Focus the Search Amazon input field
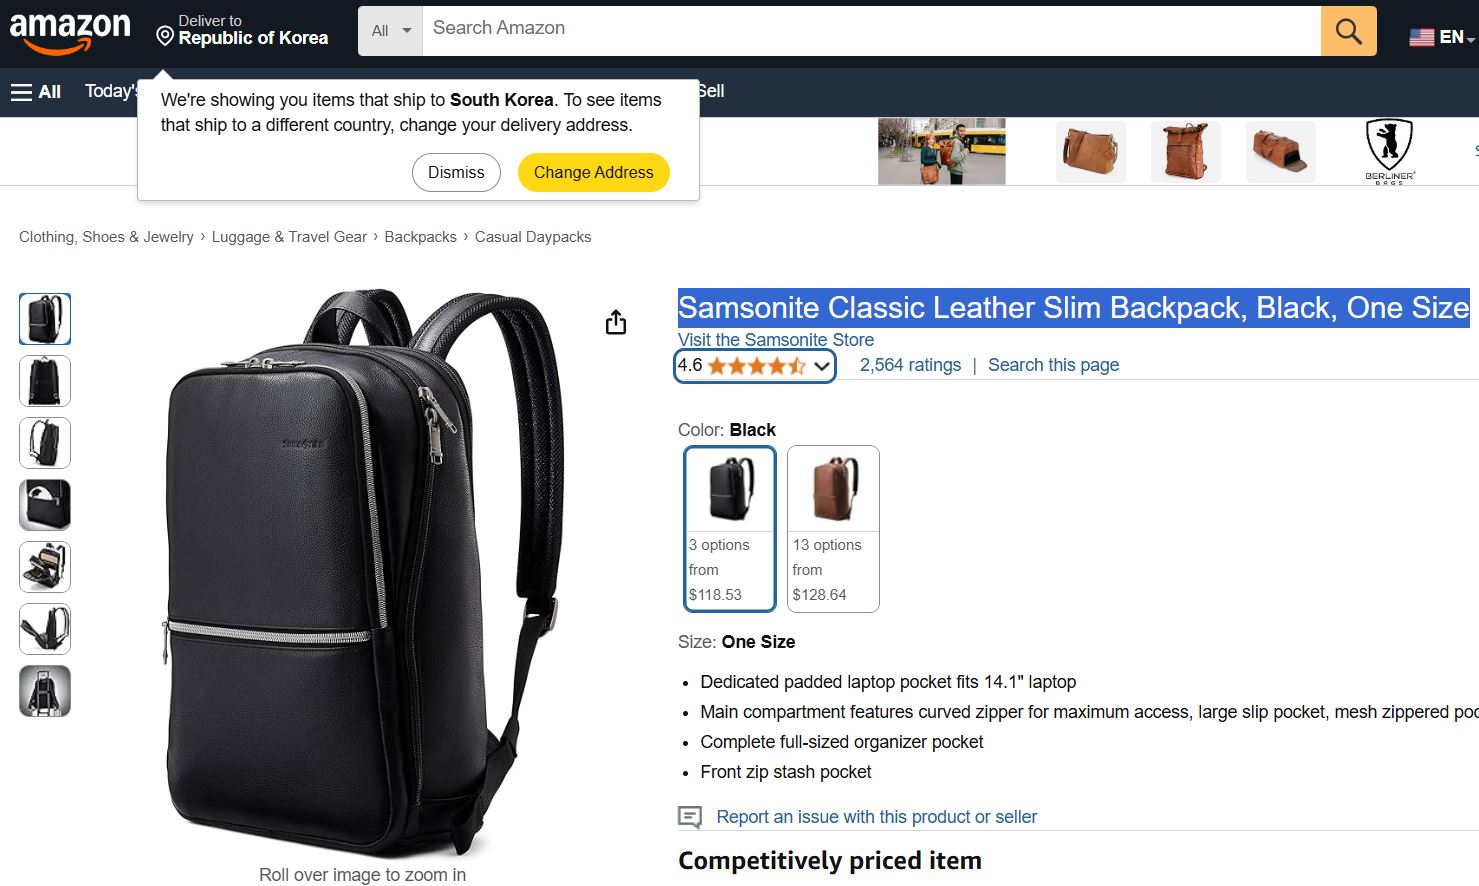The image size is (1479, 886). (871, 31)
